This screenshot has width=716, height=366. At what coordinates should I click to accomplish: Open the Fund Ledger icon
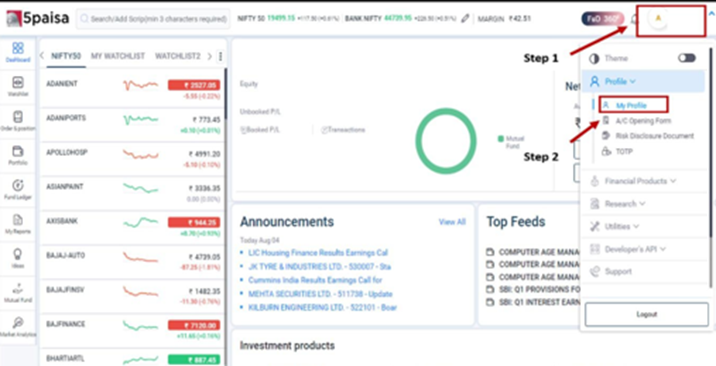tap(17, 189)
